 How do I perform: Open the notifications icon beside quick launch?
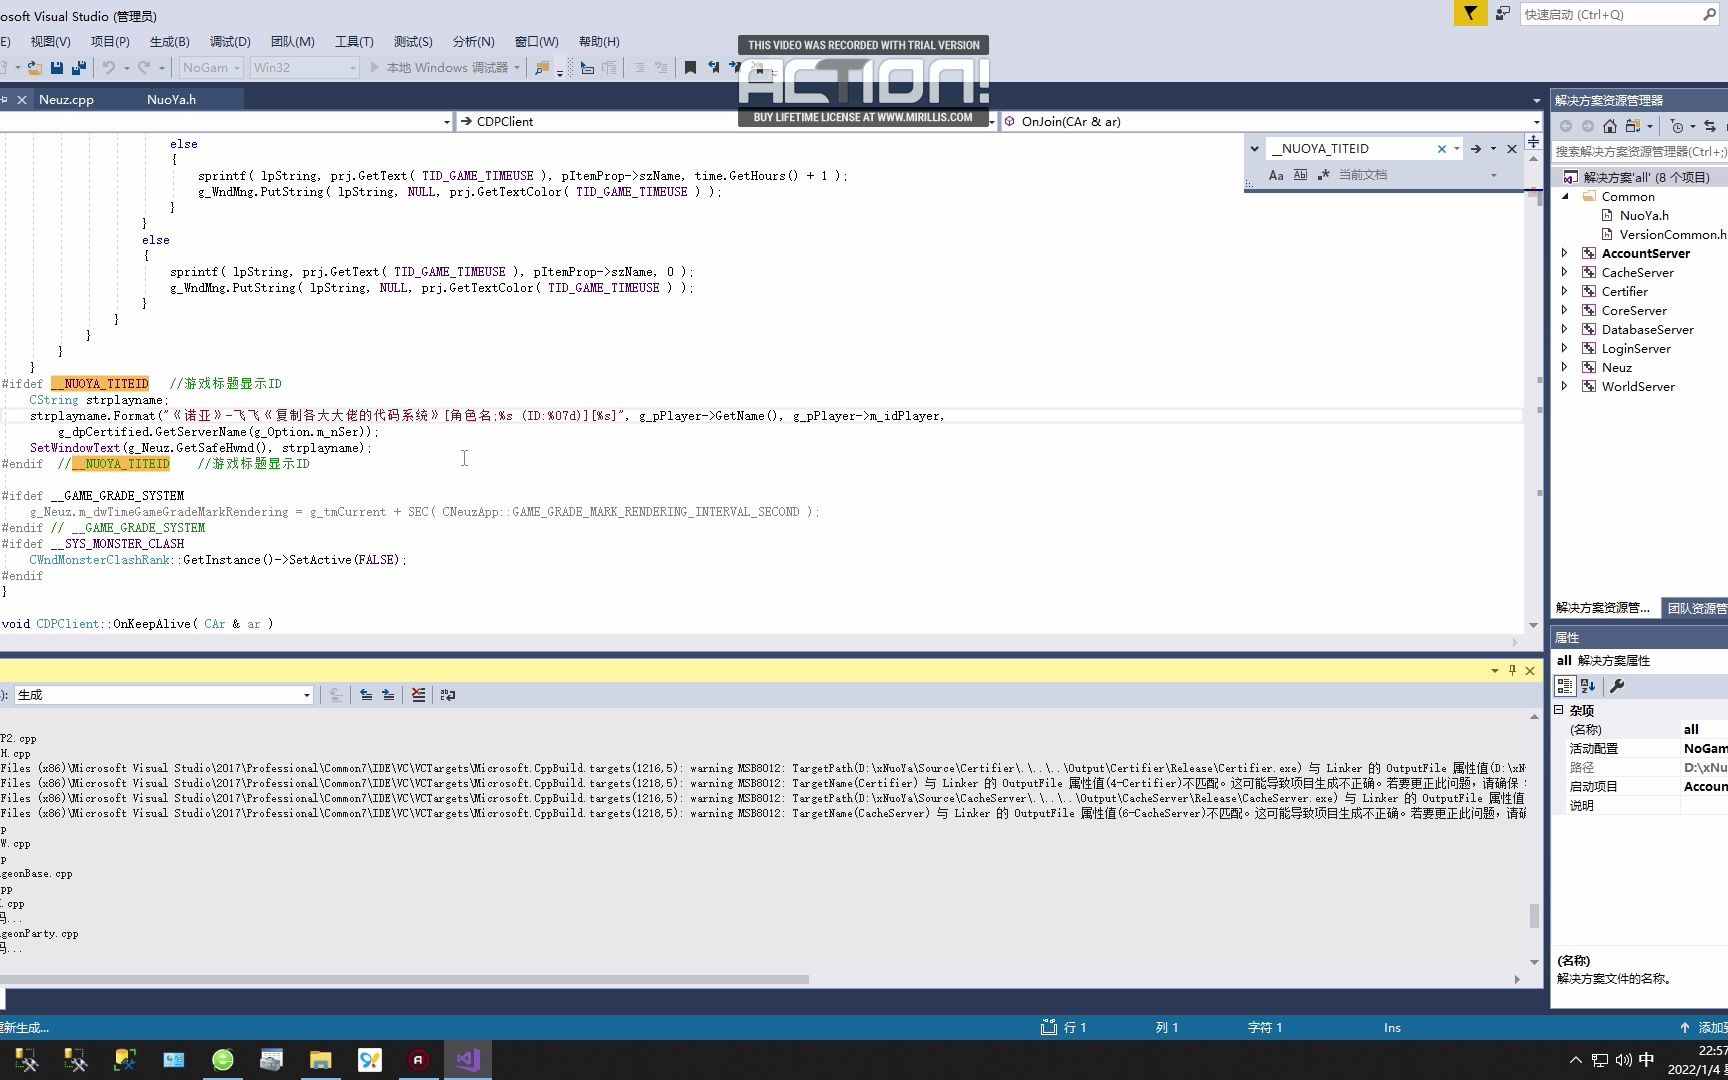pyautogui.click(x=1503, y=13)
